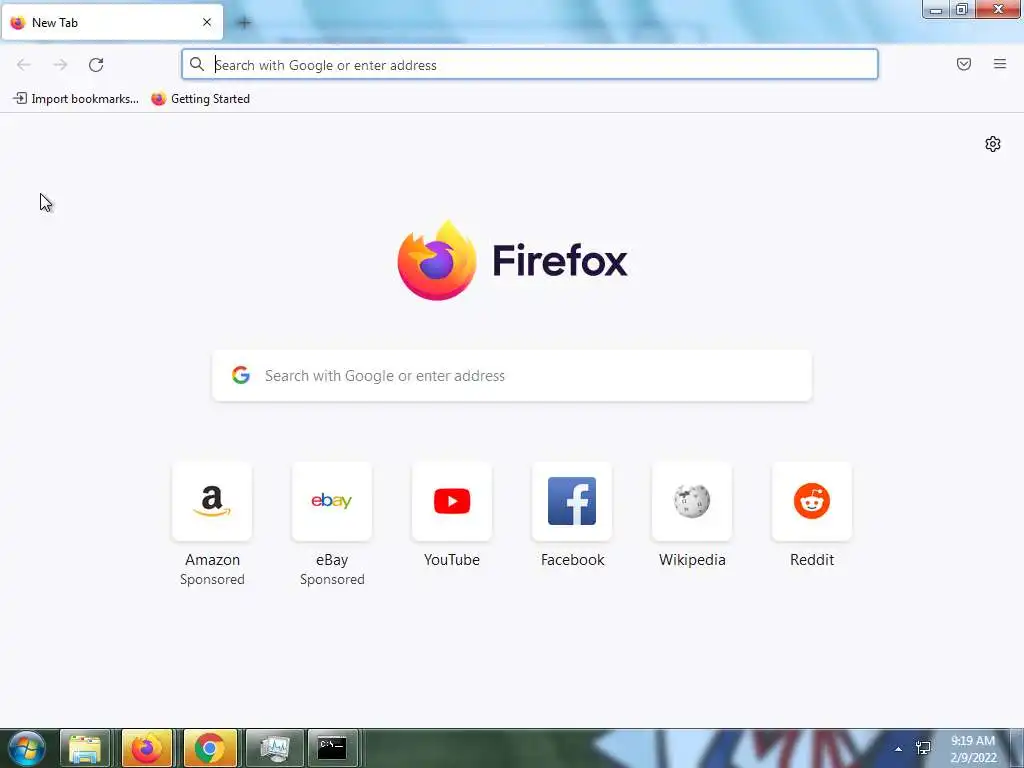Open the Reddit shortcut tile
This screenshot has height=768, width=1024.
(x=812, y=502)
